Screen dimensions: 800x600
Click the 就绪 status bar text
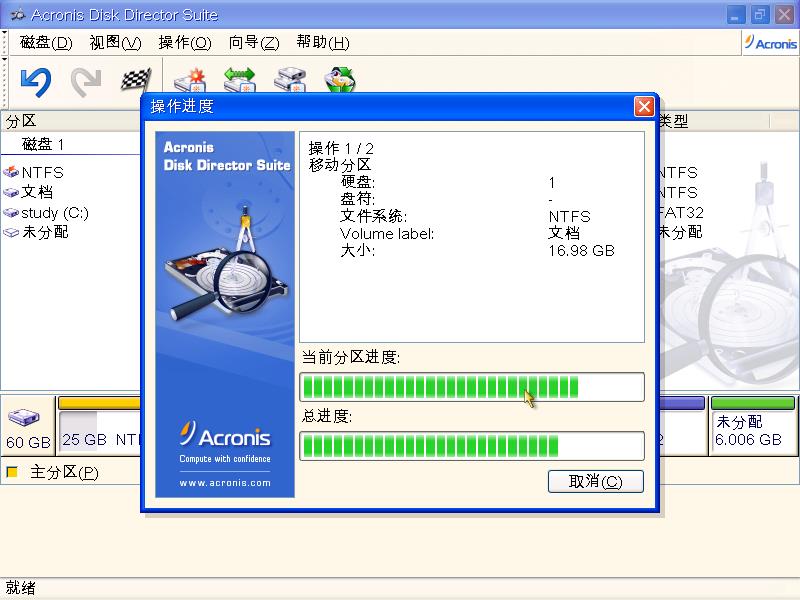click(20, 588)
